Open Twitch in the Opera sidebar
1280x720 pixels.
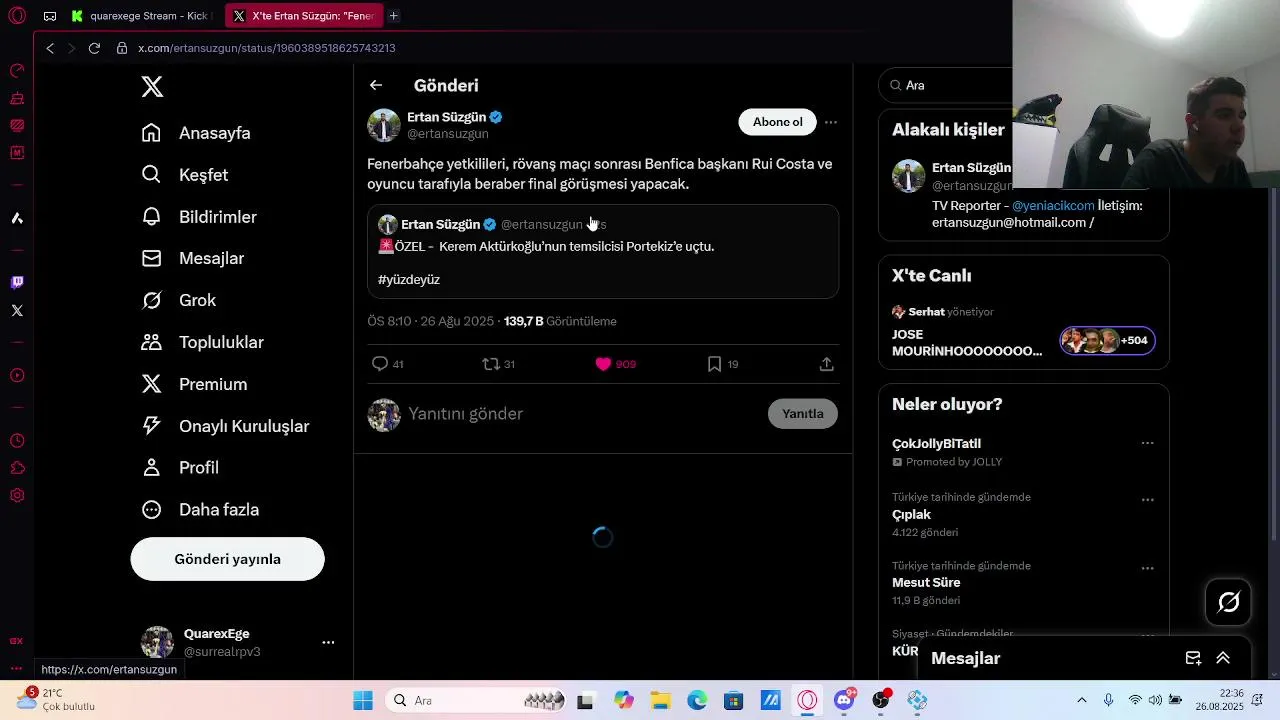click(17, 282)
